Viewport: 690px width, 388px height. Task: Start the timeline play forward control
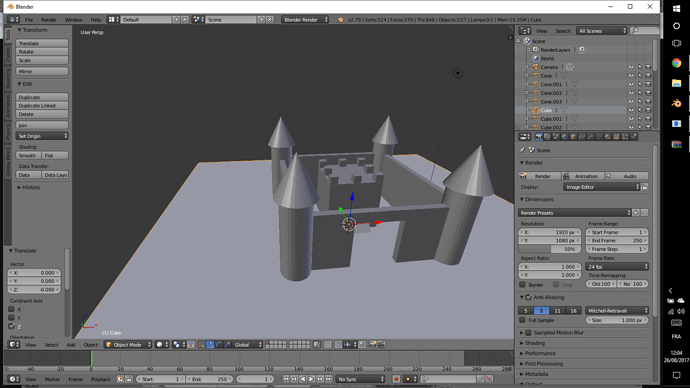311,379
